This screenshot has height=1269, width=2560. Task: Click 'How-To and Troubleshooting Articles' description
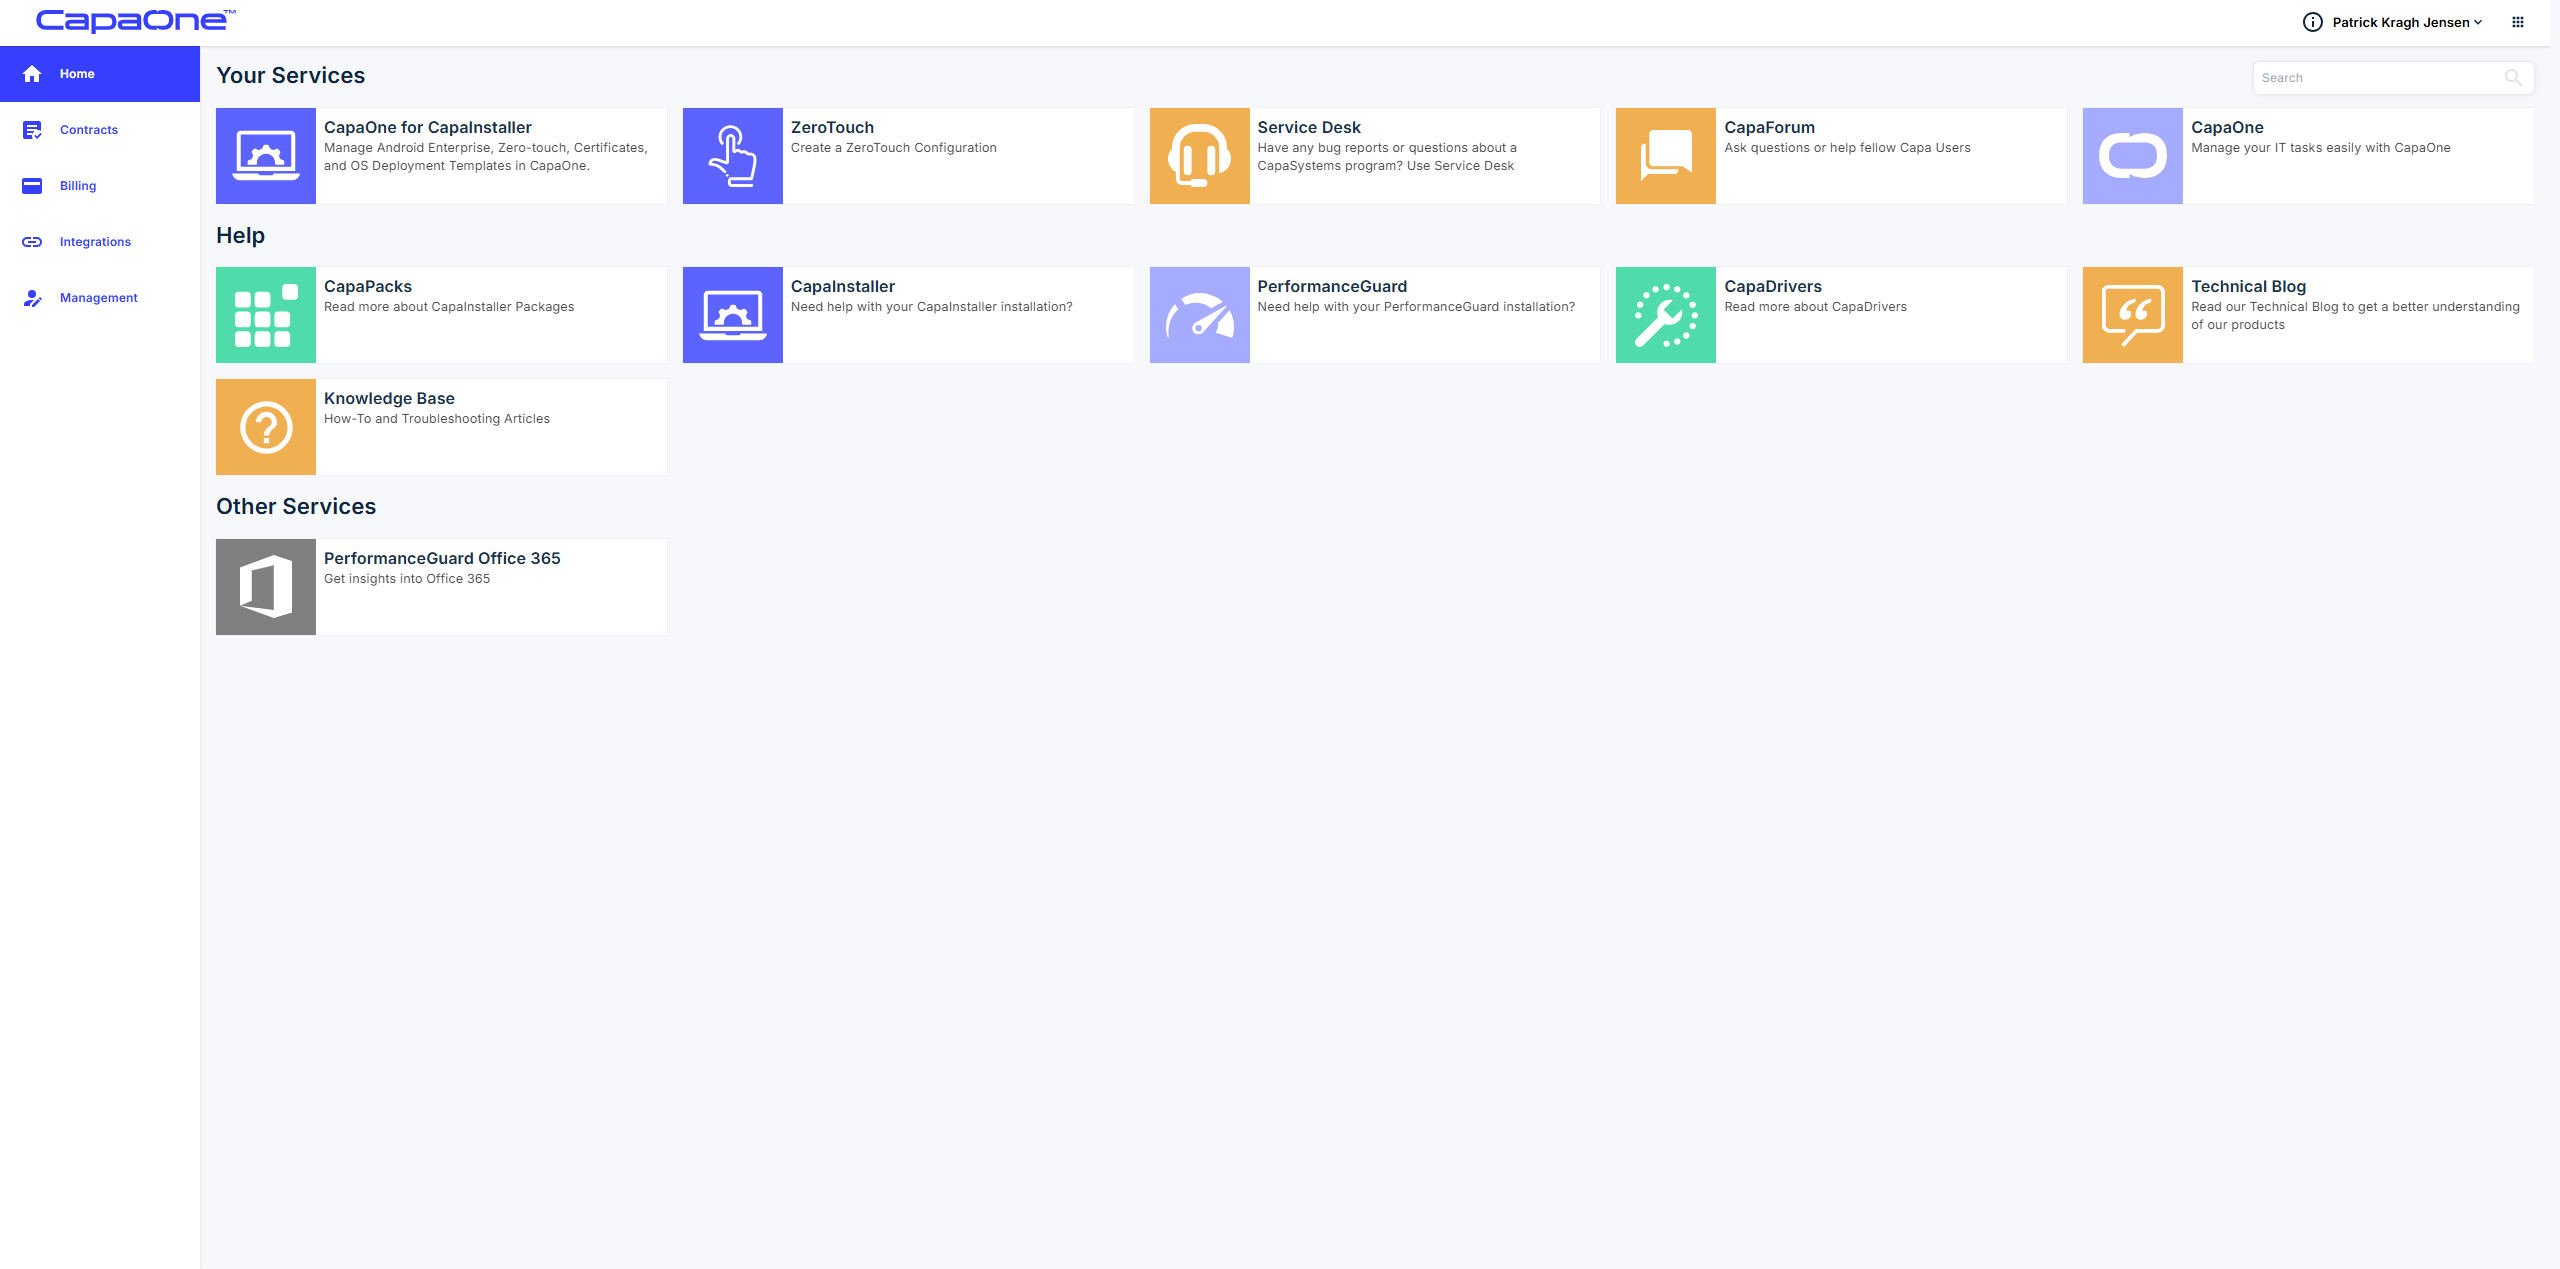(x=437, y=419)
